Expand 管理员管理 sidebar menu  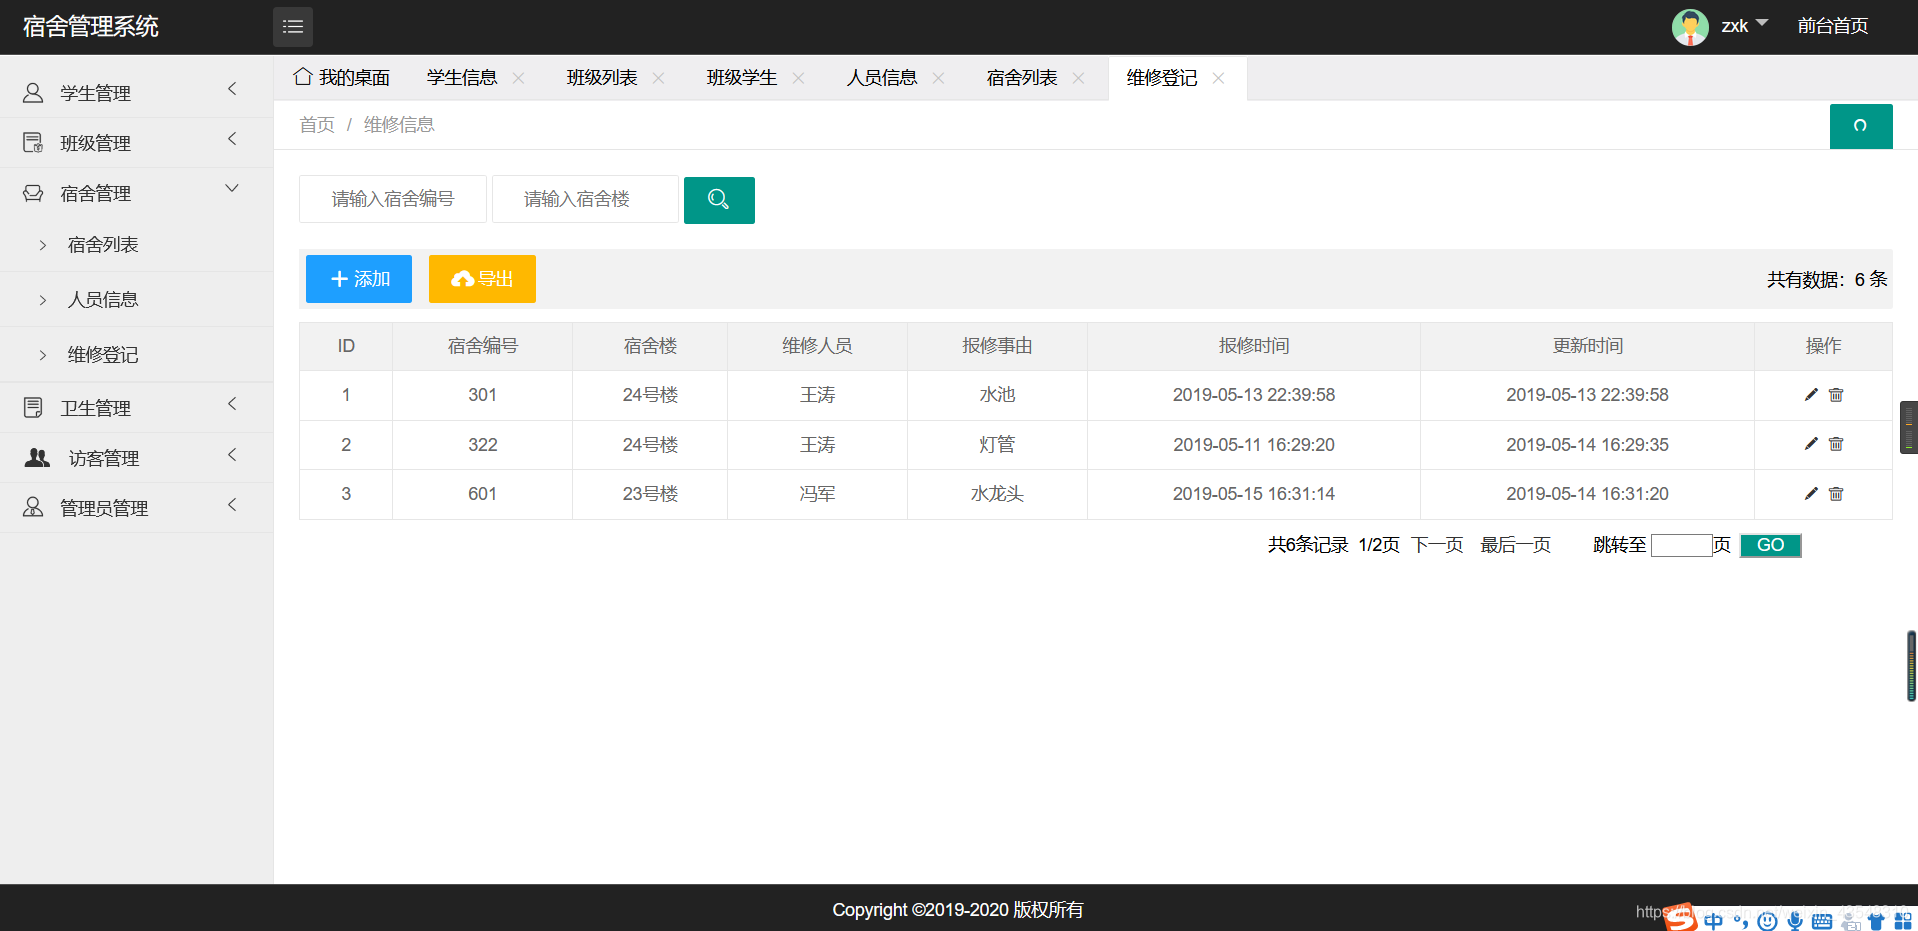136,508
